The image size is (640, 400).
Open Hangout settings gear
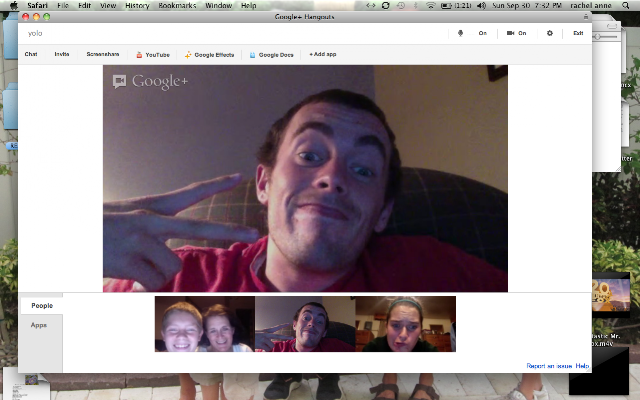tap(550, 33)
